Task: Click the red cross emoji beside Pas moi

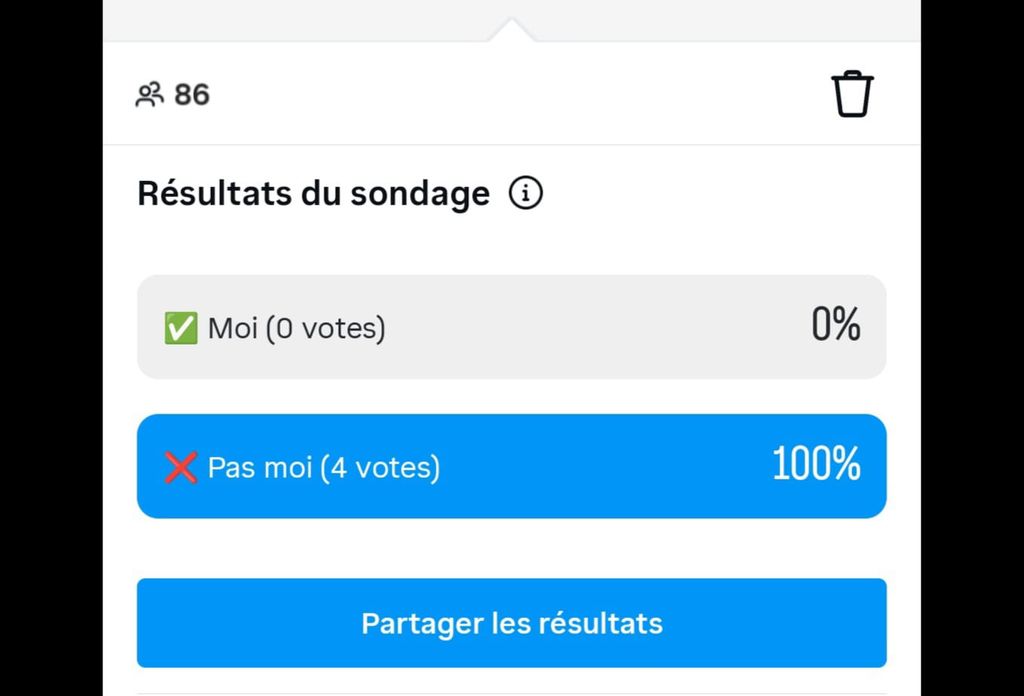Action: tap(181, 467)
